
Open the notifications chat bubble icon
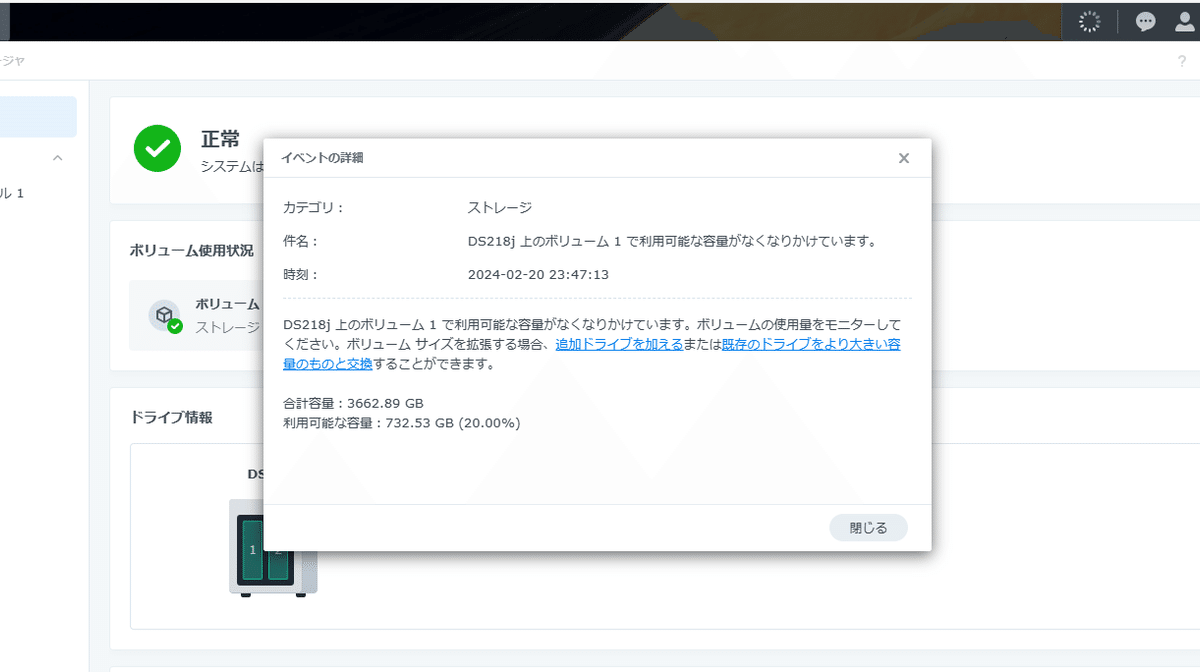coord(1146,21)
